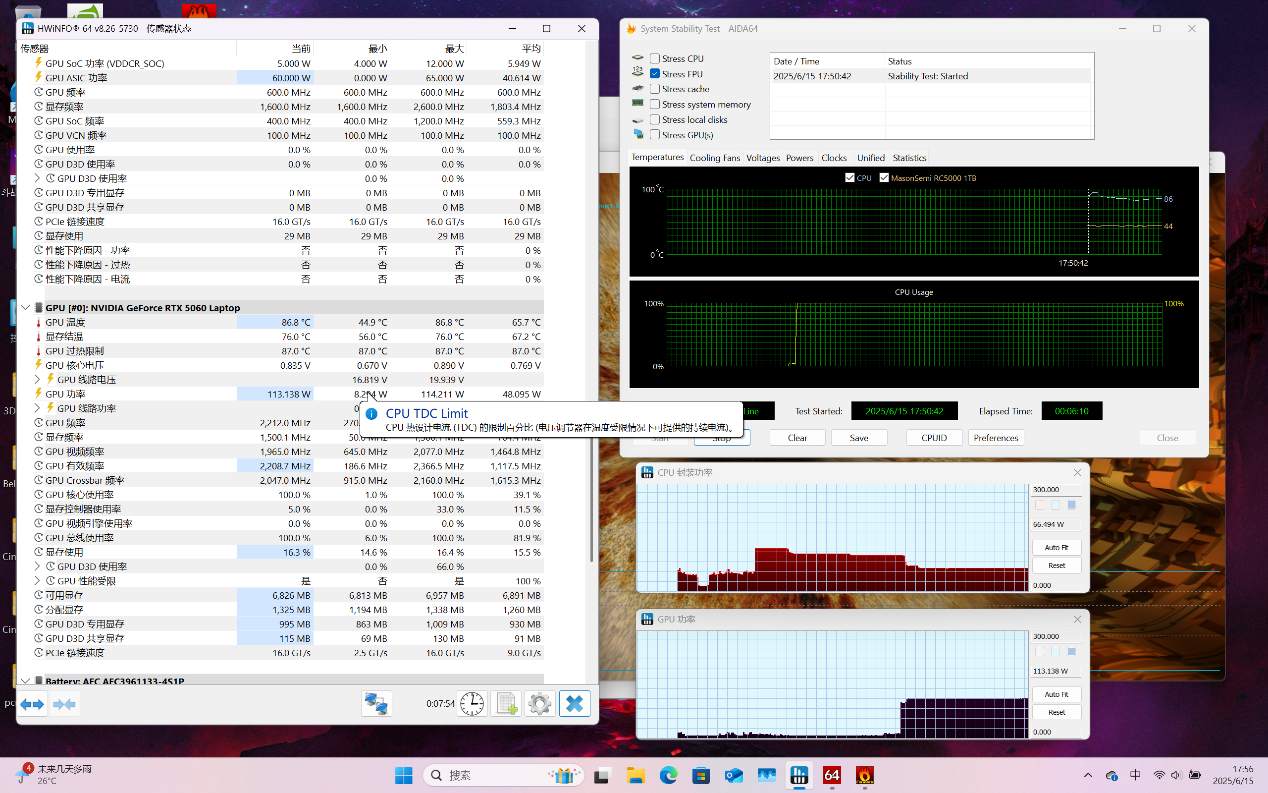Click the FurMark flame icon on the taskbar
The height and width of the screenshot is (793, 1268).
click(865, 775)
